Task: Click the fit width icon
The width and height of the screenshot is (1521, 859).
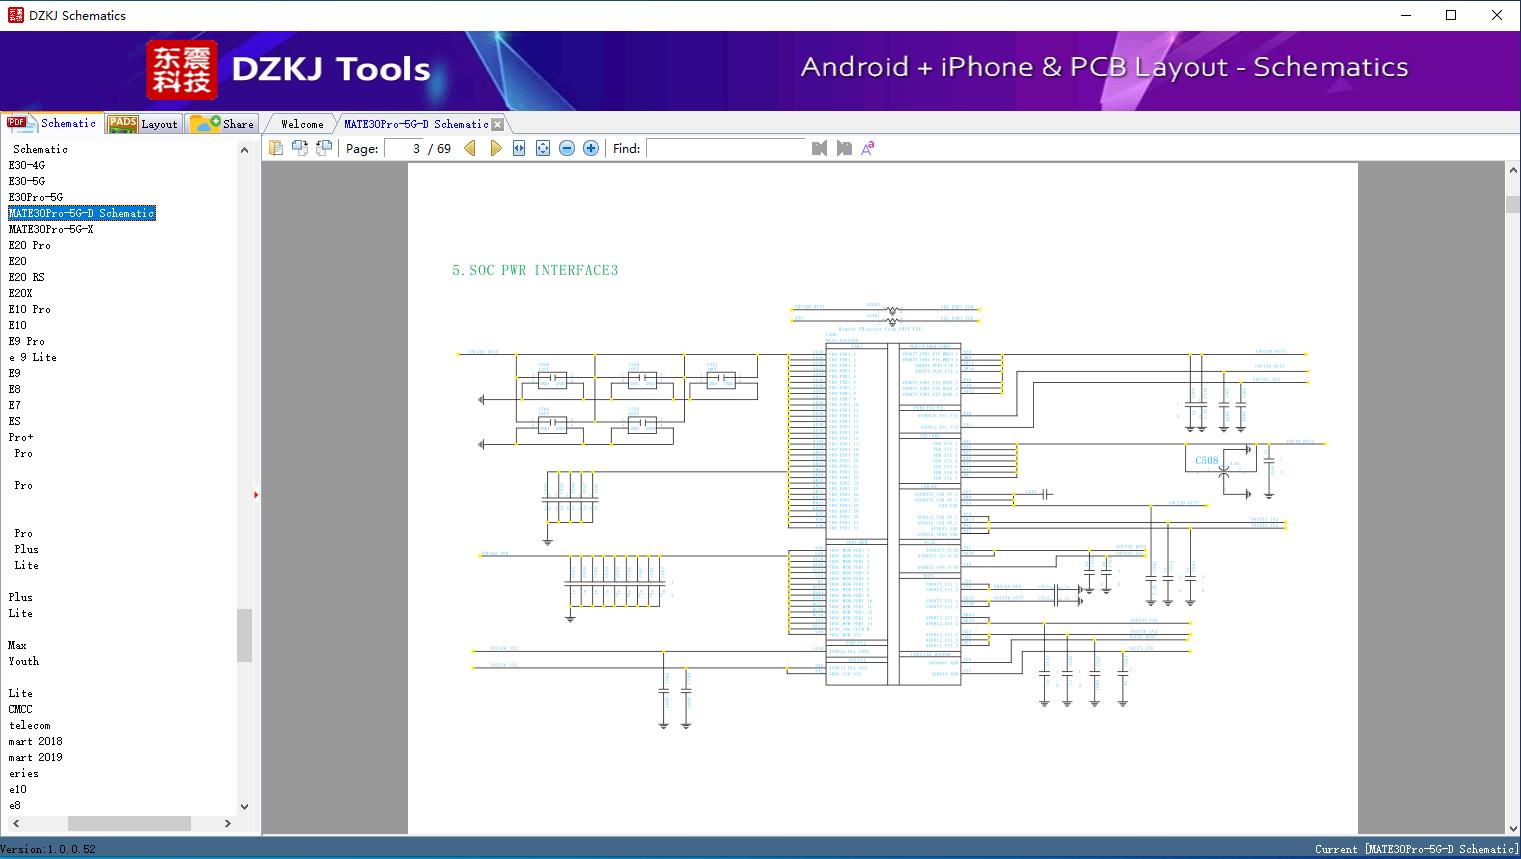Action: click(x=519, y=148)
